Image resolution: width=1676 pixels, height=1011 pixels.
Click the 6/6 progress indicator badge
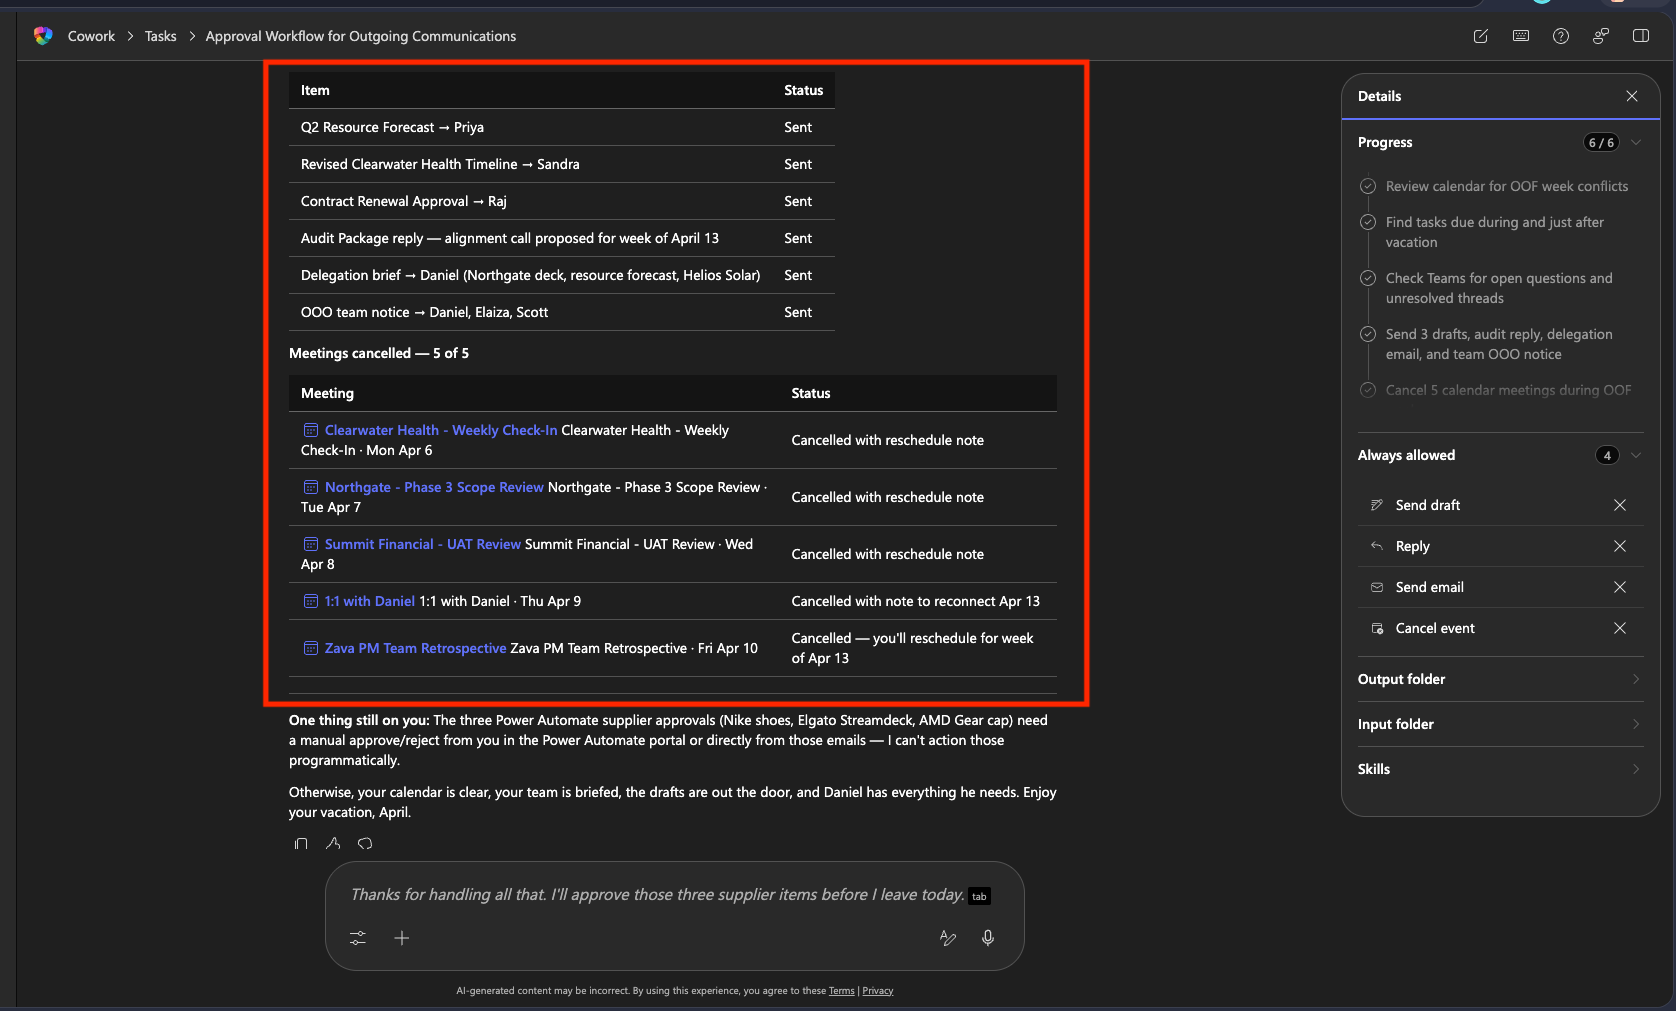[x=1601, y=142]
